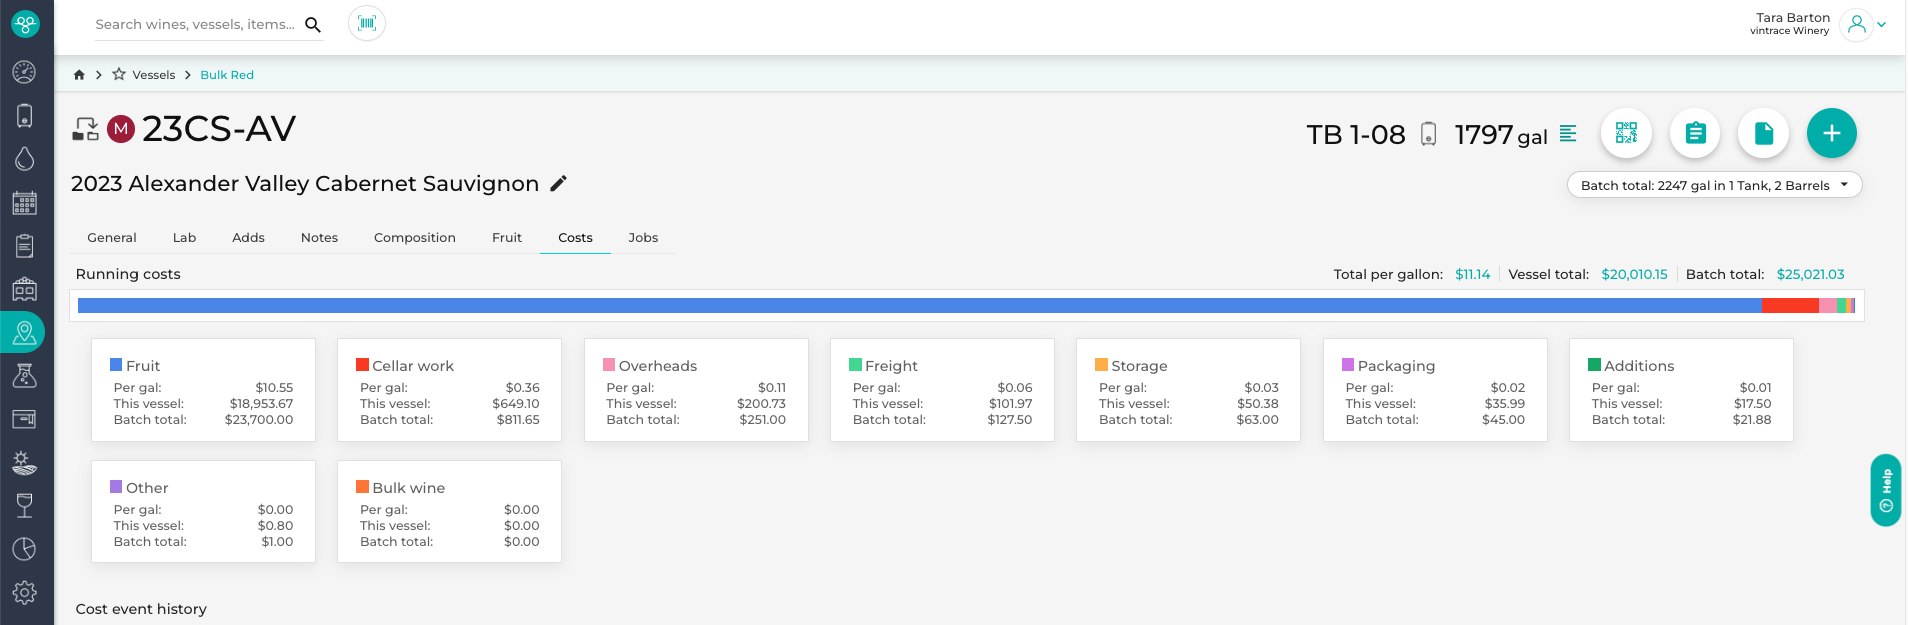
Task: Click the red M status badge
Action: tap(121, 129)
